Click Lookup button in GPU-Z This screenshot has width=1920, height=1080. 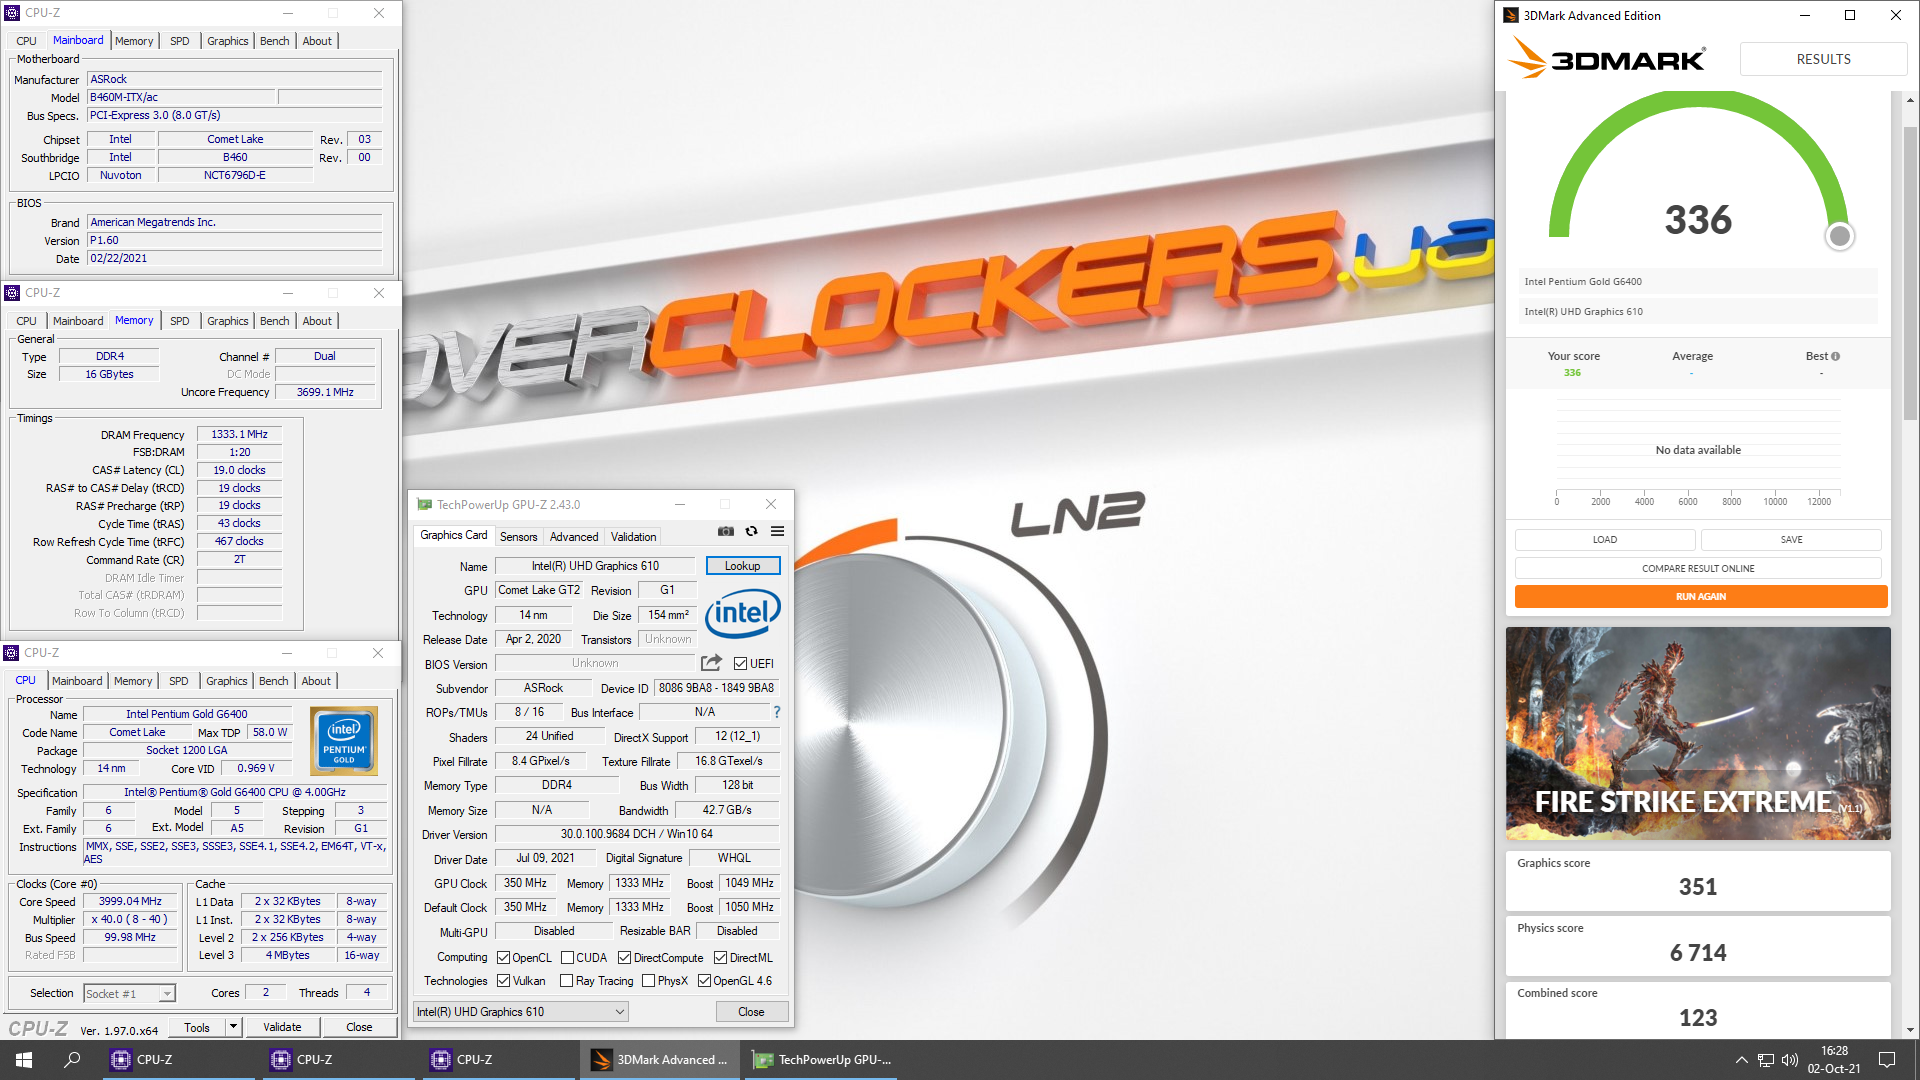pyautogui.click(x=742, y=566)
